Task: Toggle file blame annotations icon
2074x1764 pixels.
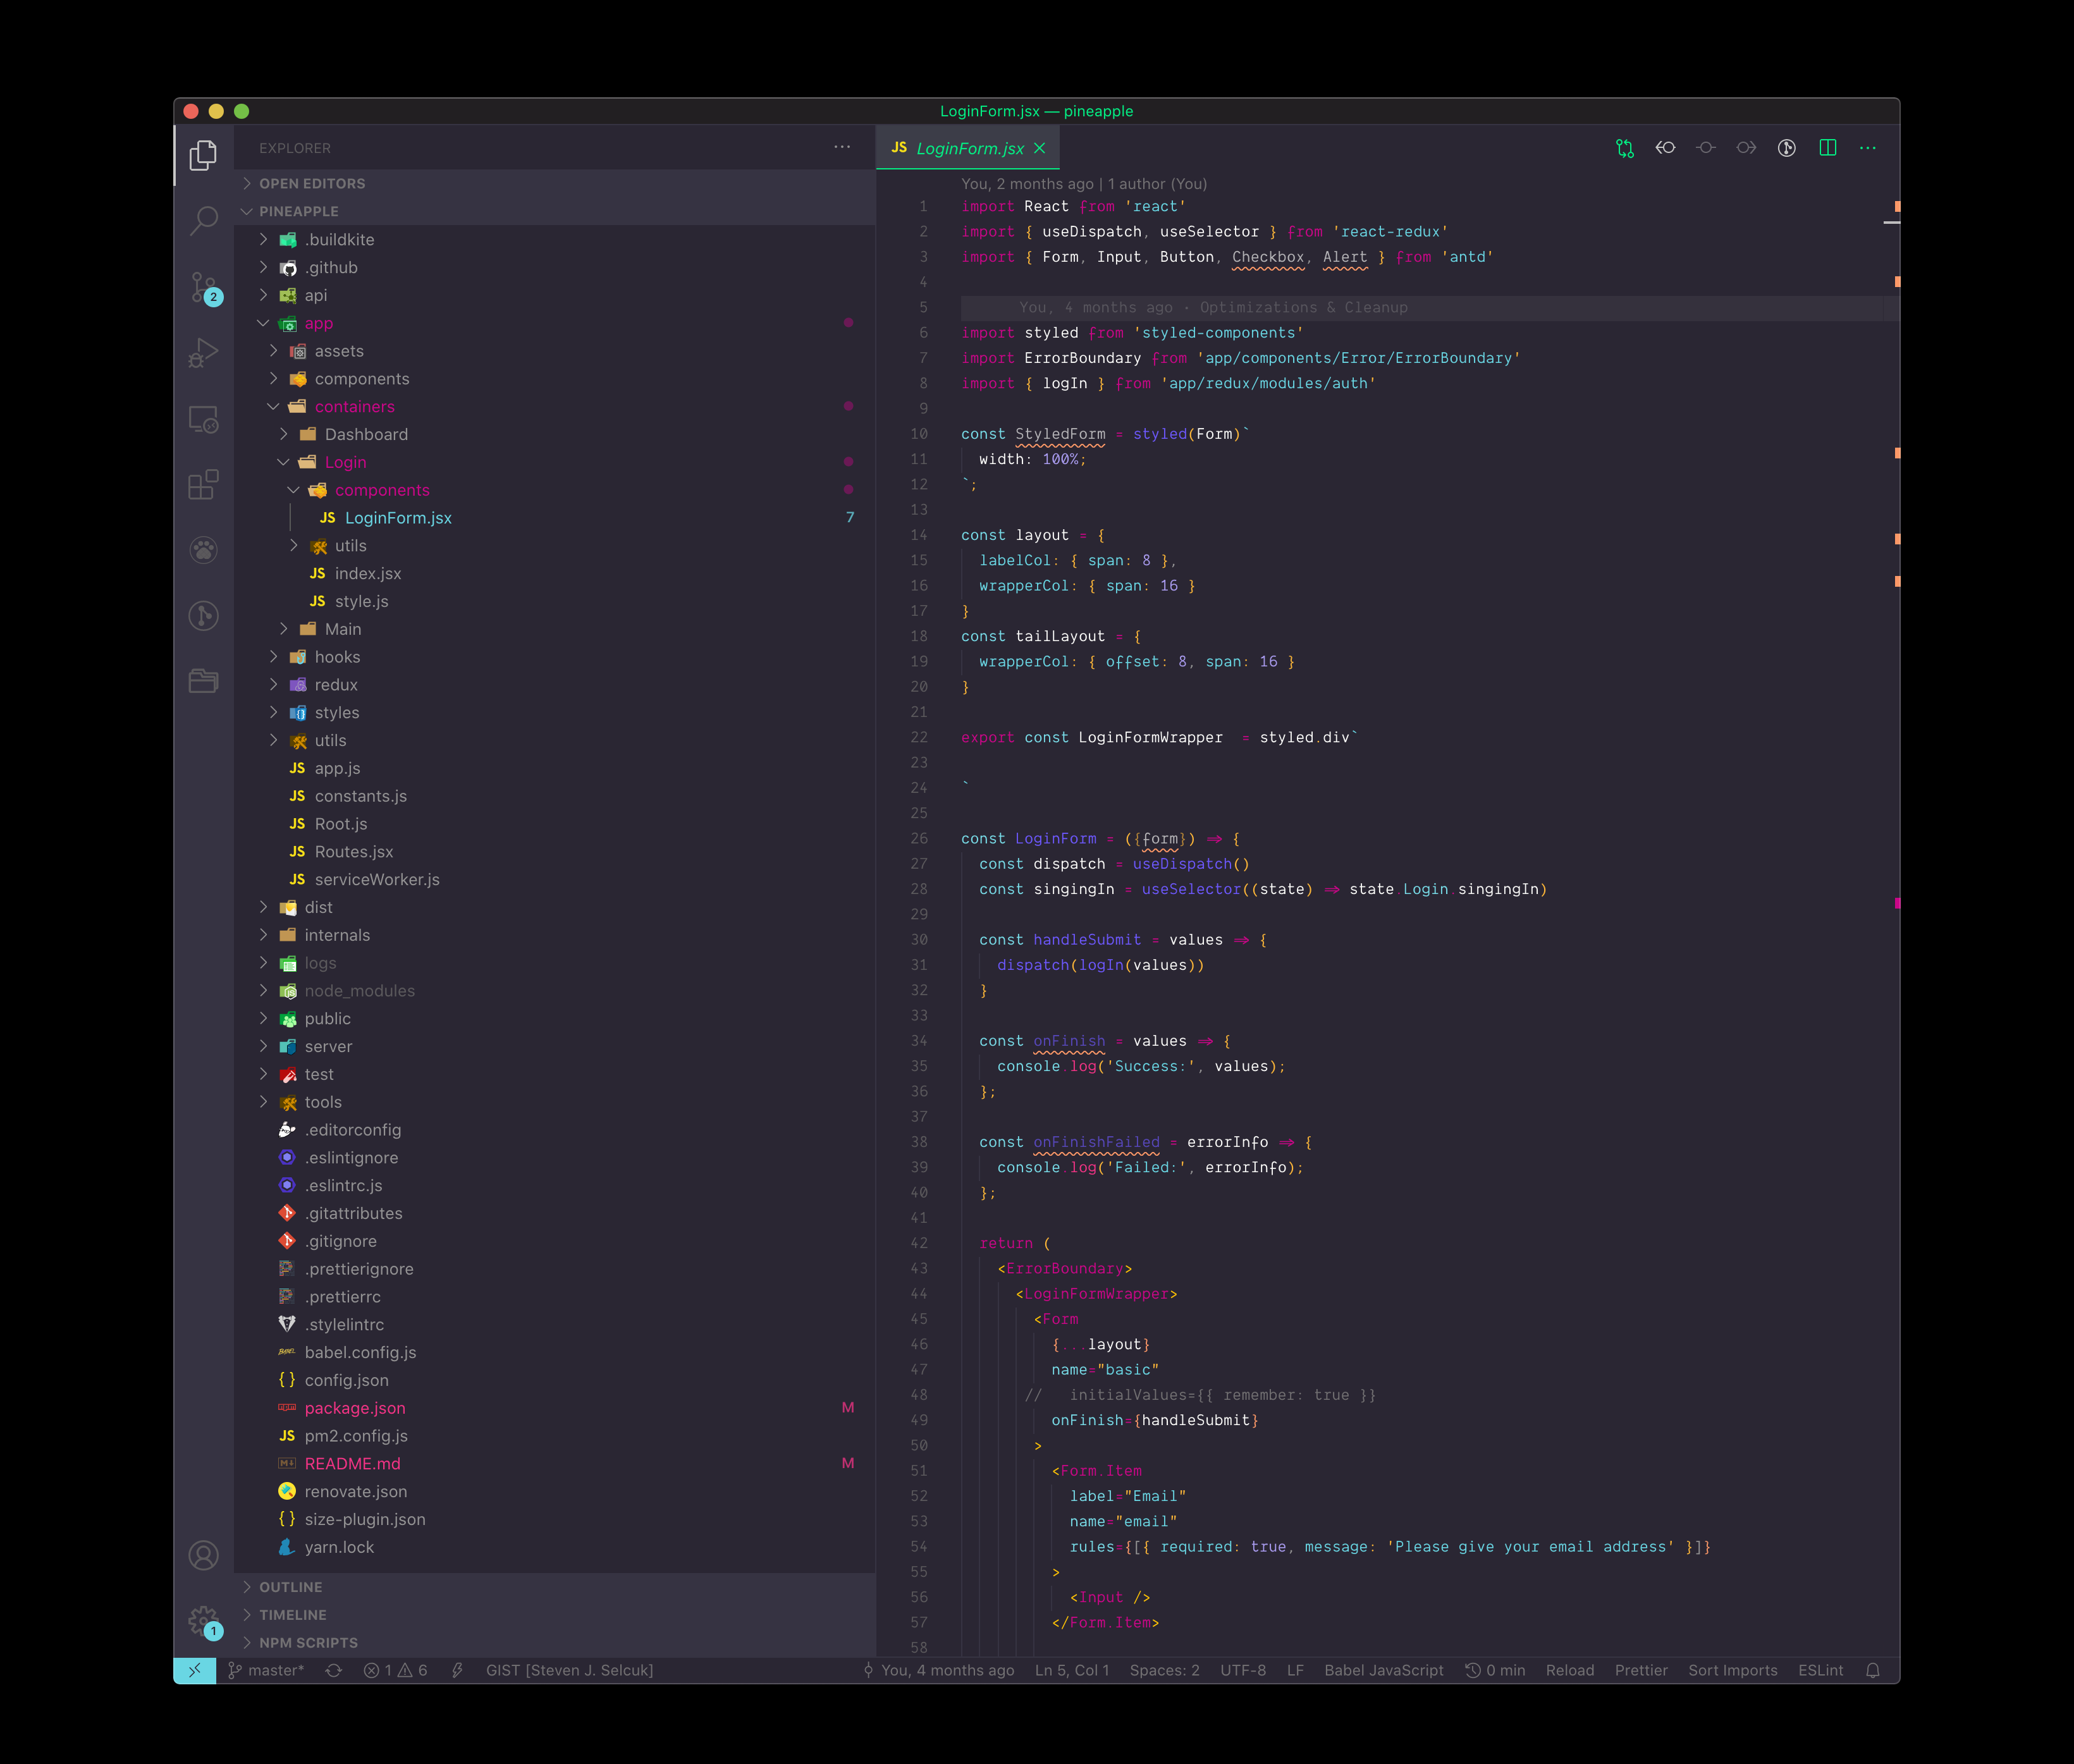Action: (x=1786, y=148)
